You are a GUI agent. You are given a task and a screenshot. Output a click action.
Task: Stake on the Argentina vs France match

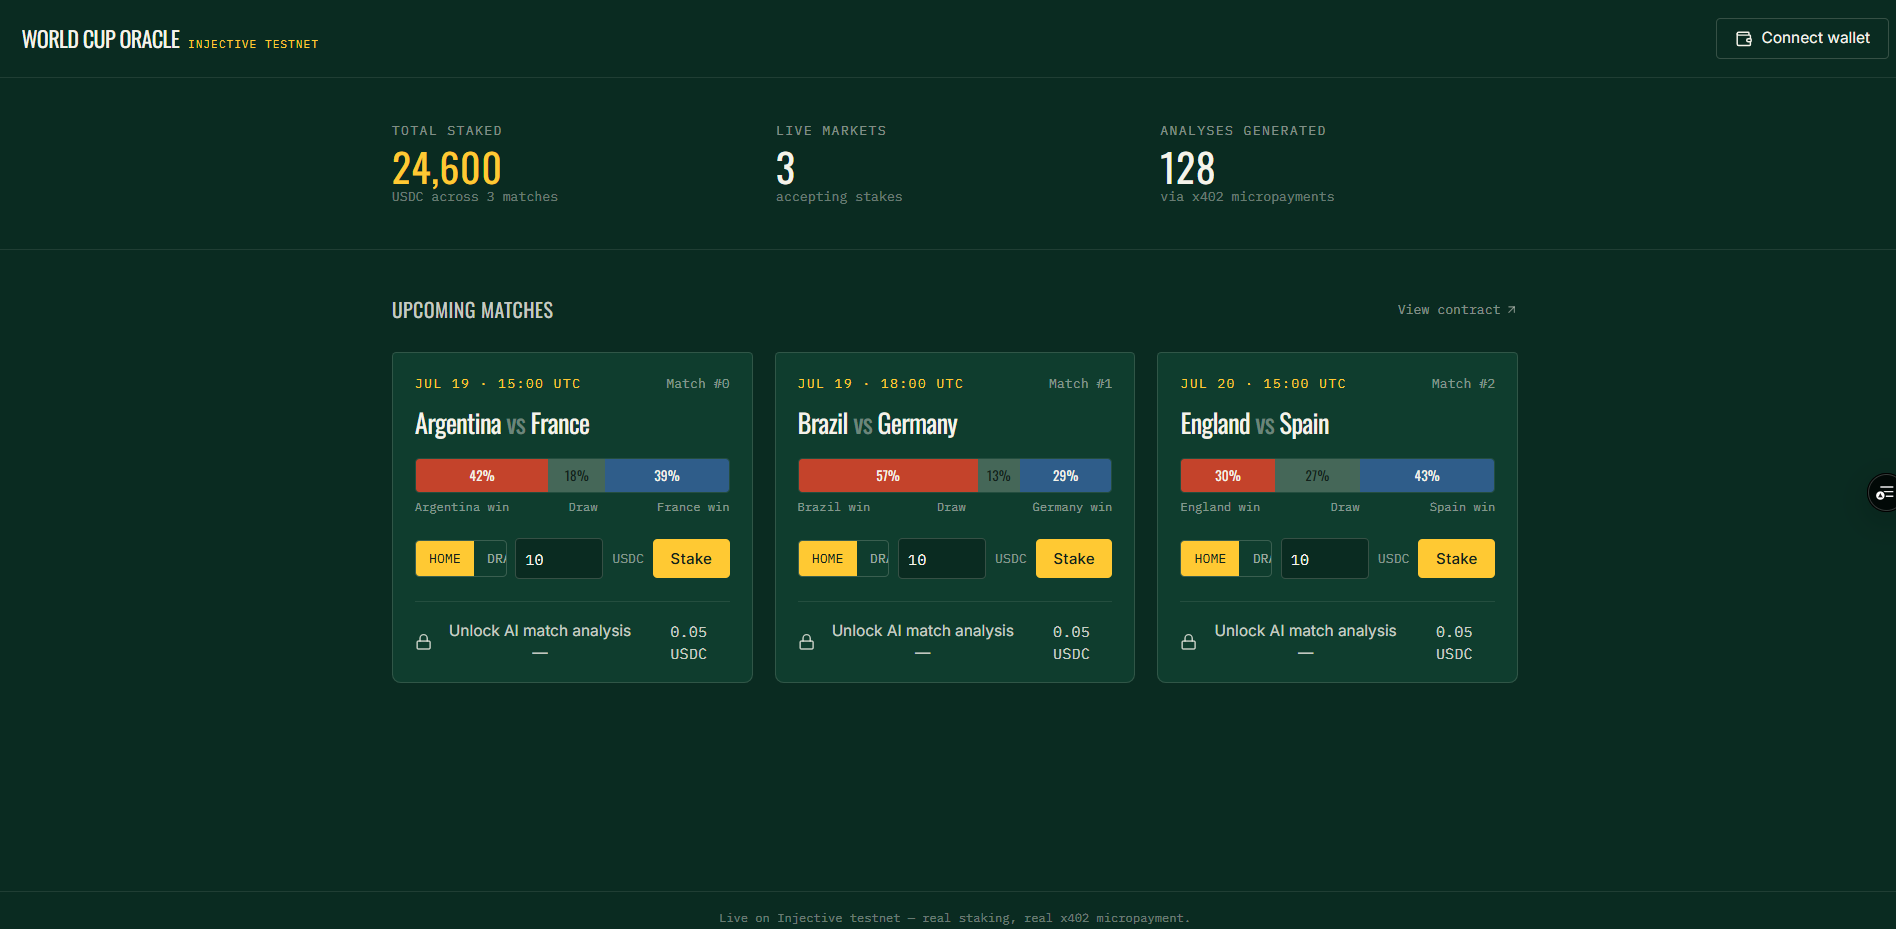click(691, 559)
